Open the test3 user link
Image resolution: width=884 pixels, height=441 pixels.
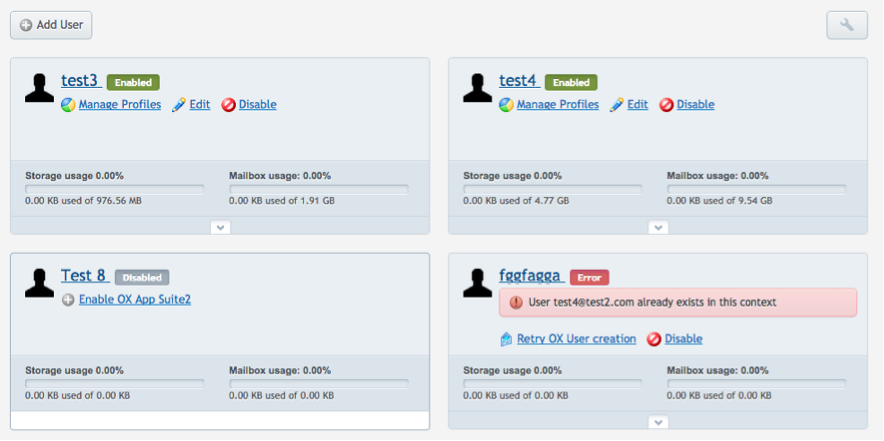point(81,81)
